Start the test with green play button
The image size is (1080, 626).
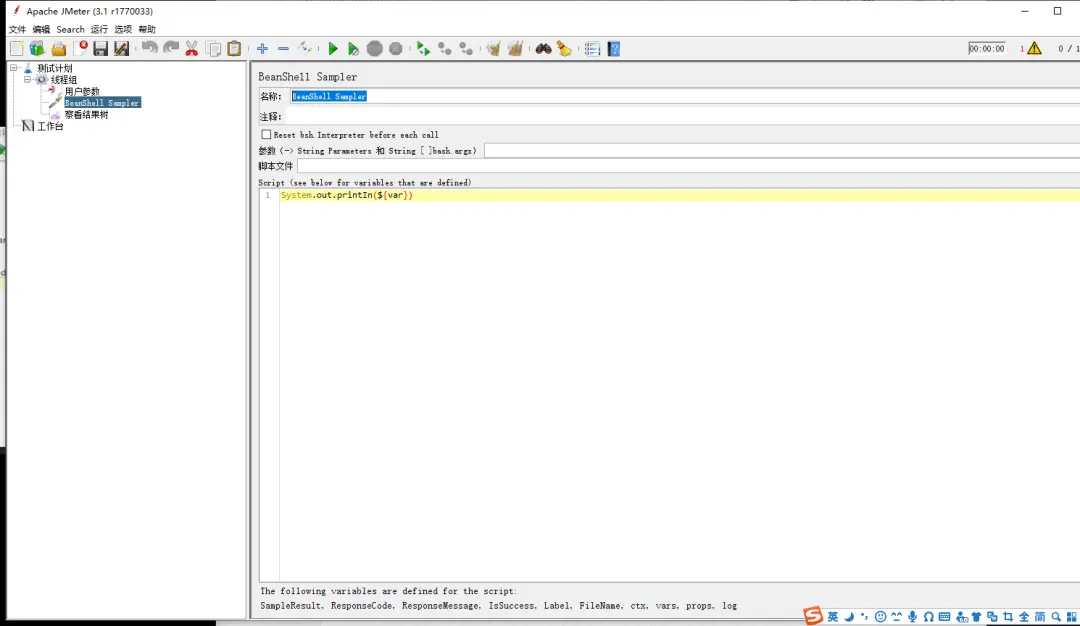click(x=333, y=48)
